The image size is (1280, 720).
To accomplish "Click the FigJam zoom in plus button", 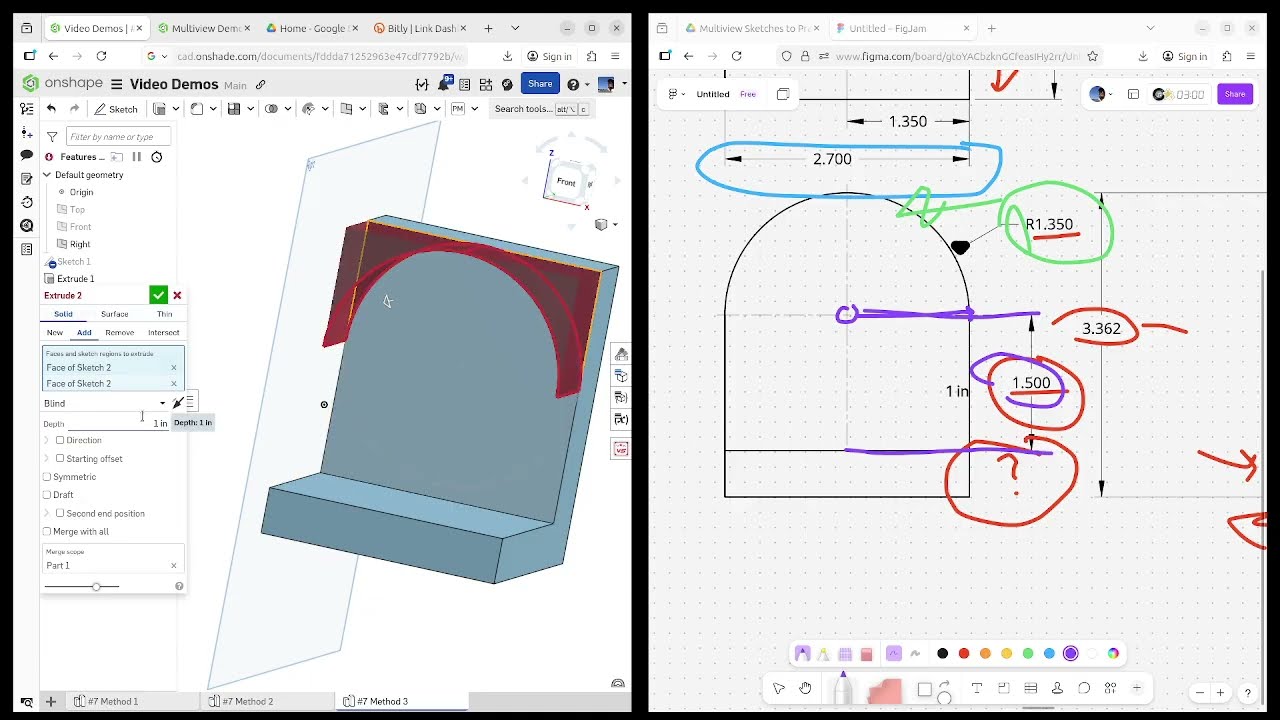I will click(1220, 692).
